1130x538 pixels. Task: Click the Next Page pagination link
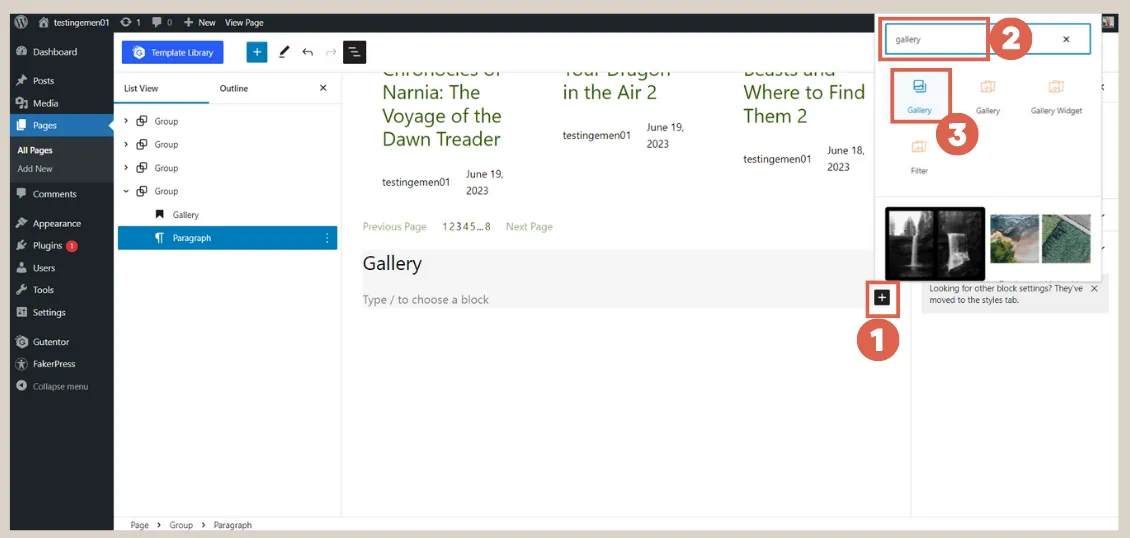tap(529, 227)
